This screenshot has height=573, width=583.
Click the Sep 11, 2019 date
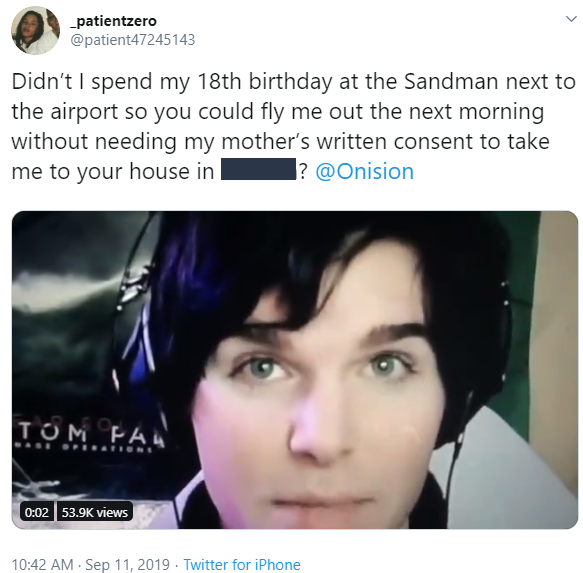pyautogui.click(x=128, y=564)
